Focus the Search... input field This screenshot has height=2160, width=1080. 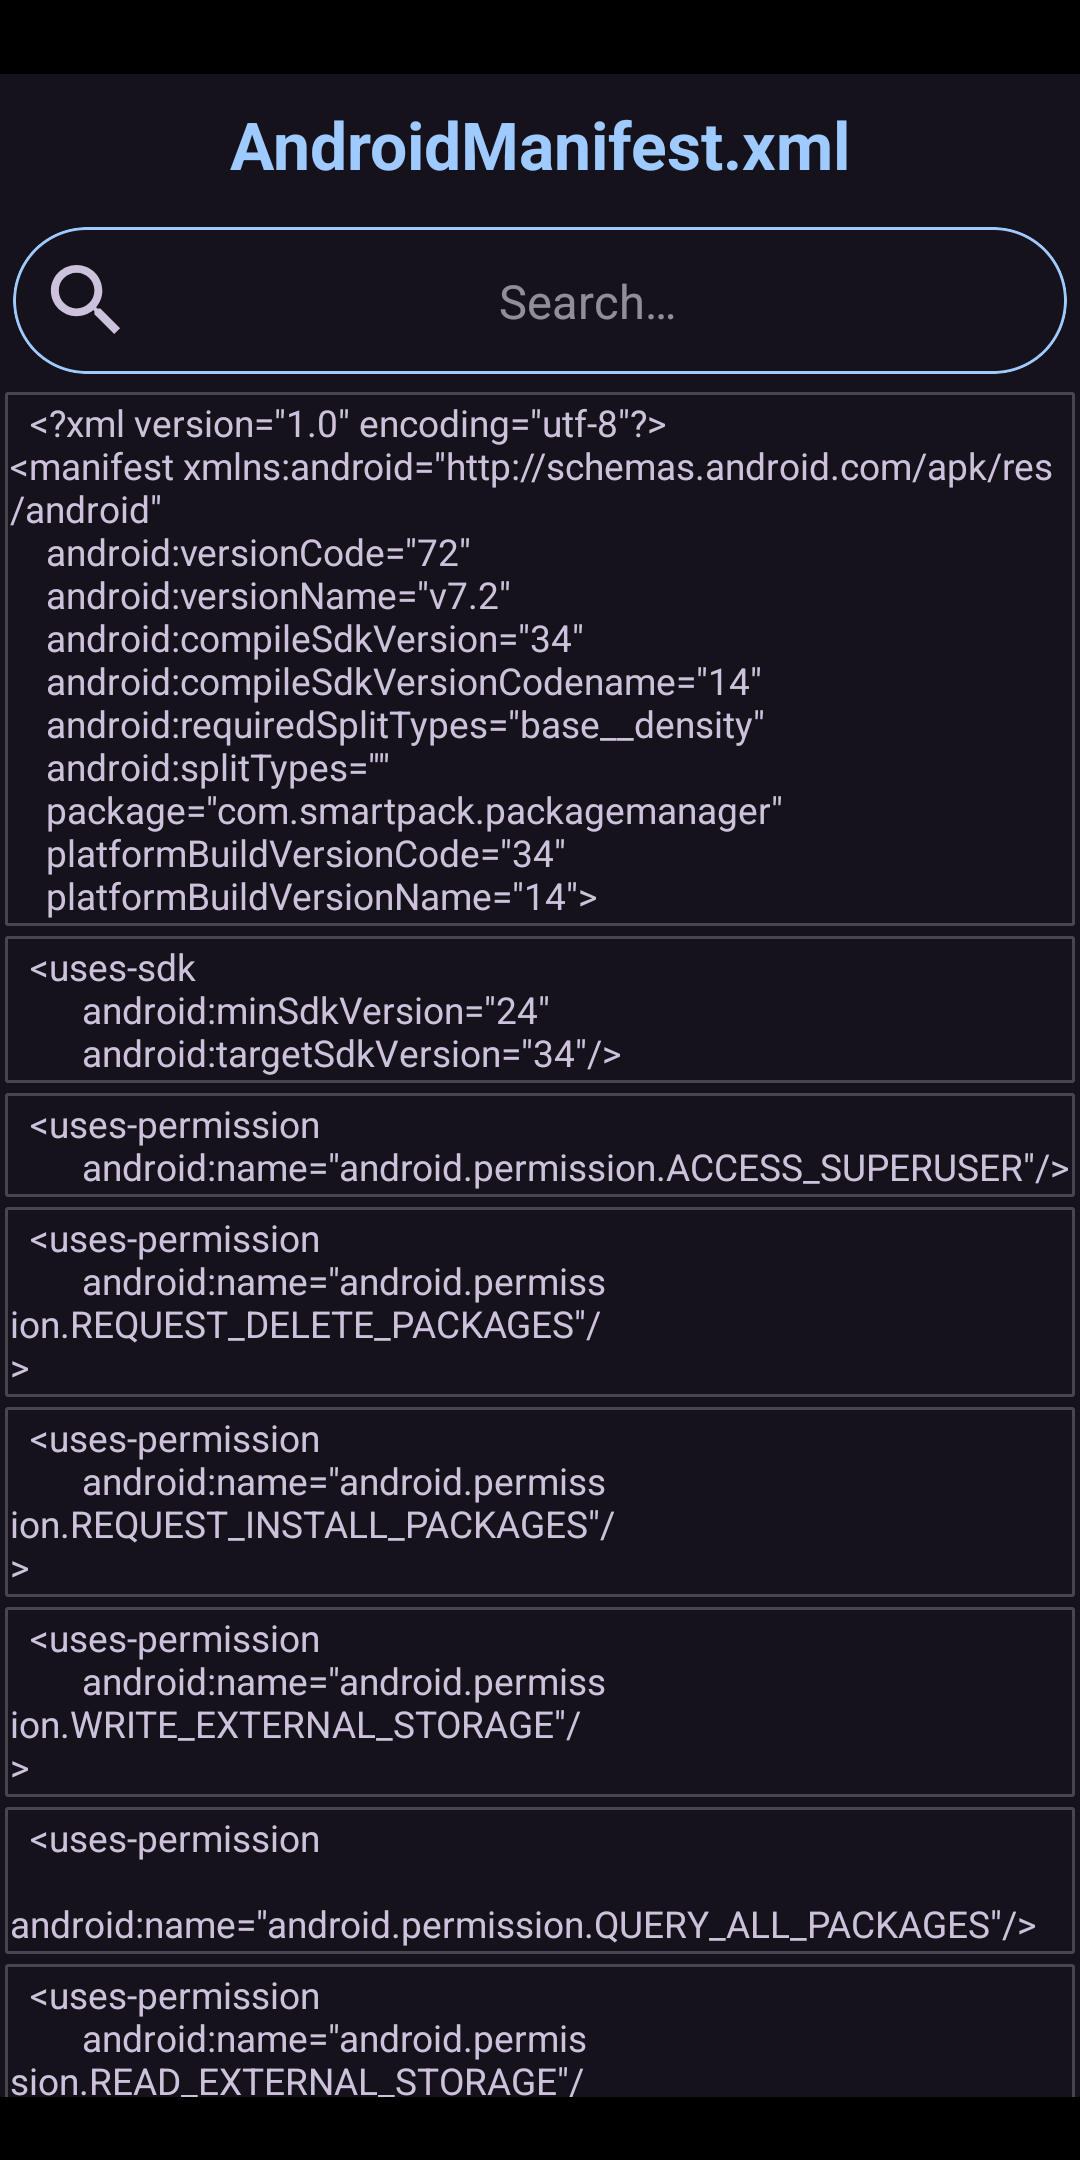[587, 302]
